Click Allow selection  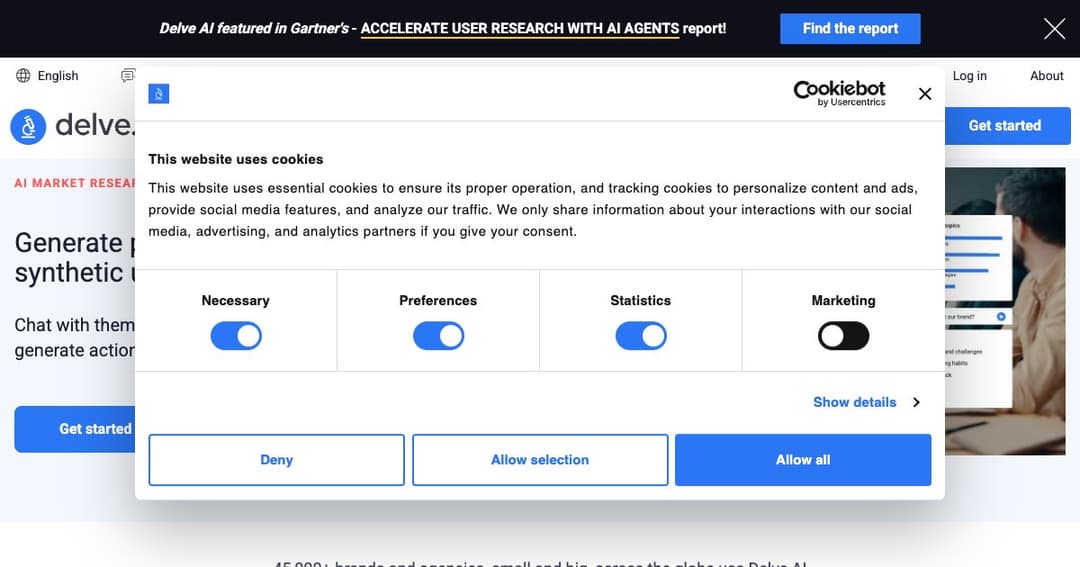point(540,460)
